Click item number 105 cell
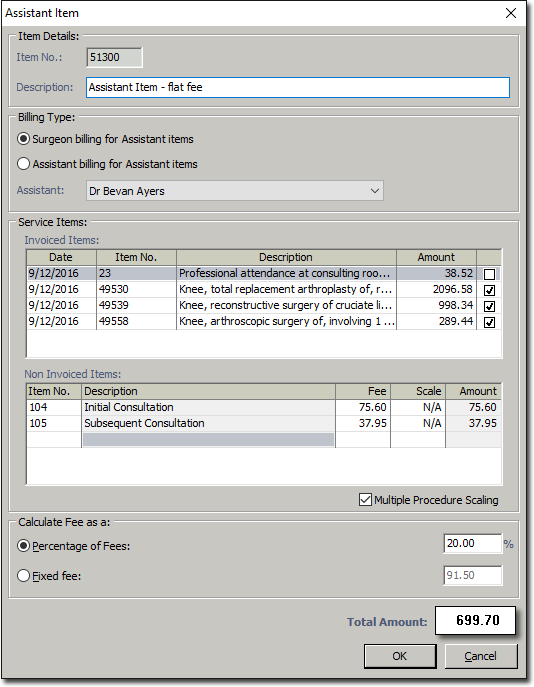Screen dimensions: 534x687 pyautogui.click(x=54, y=423)
